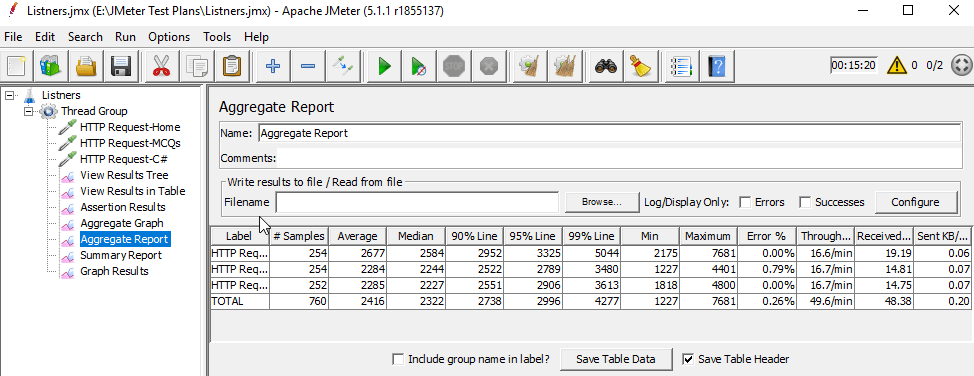Collapse the Thread Group node
The image size is (974, 376).
click(x=28, y=112)
